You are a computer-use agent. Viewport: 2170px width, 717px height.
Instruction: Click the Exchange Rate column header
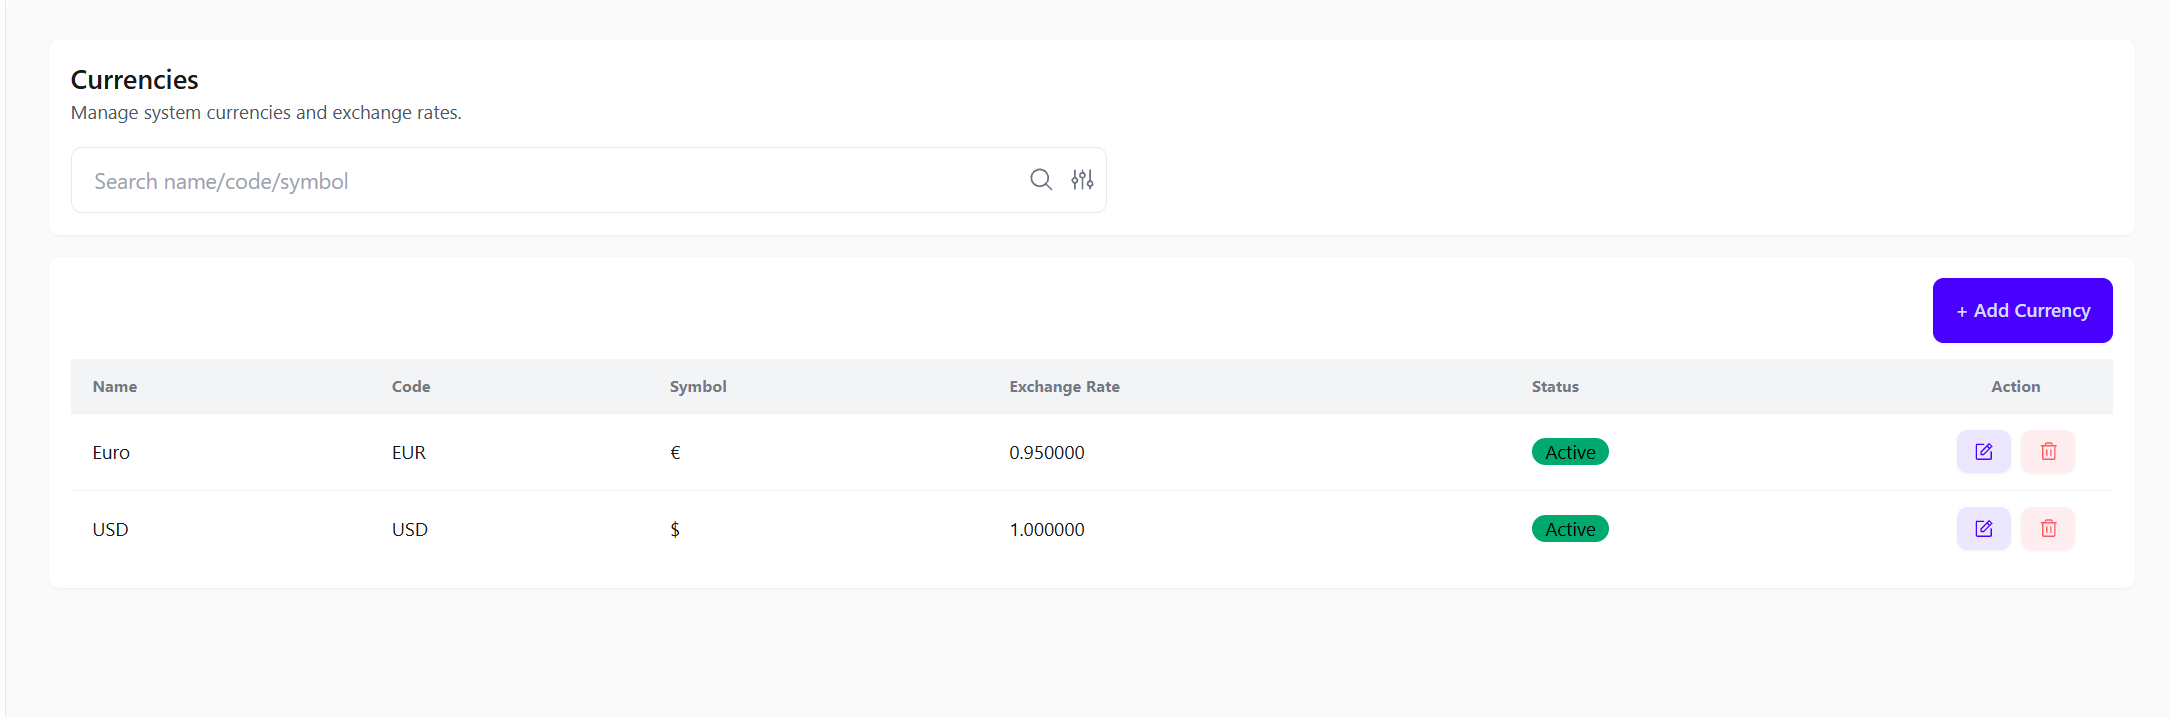pos(1064,387)
